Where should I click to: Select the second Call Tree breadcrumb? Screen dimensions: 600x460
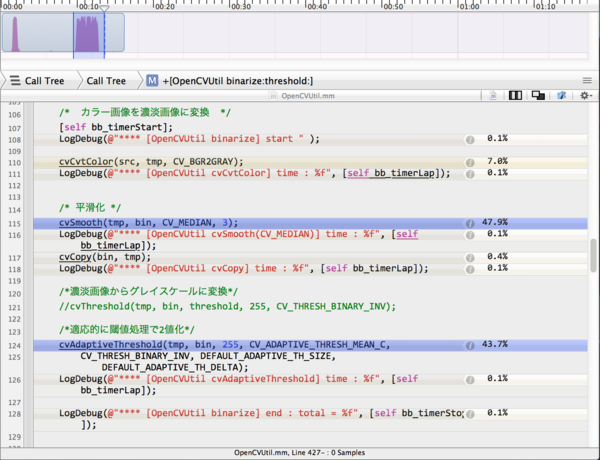point(106,81)
